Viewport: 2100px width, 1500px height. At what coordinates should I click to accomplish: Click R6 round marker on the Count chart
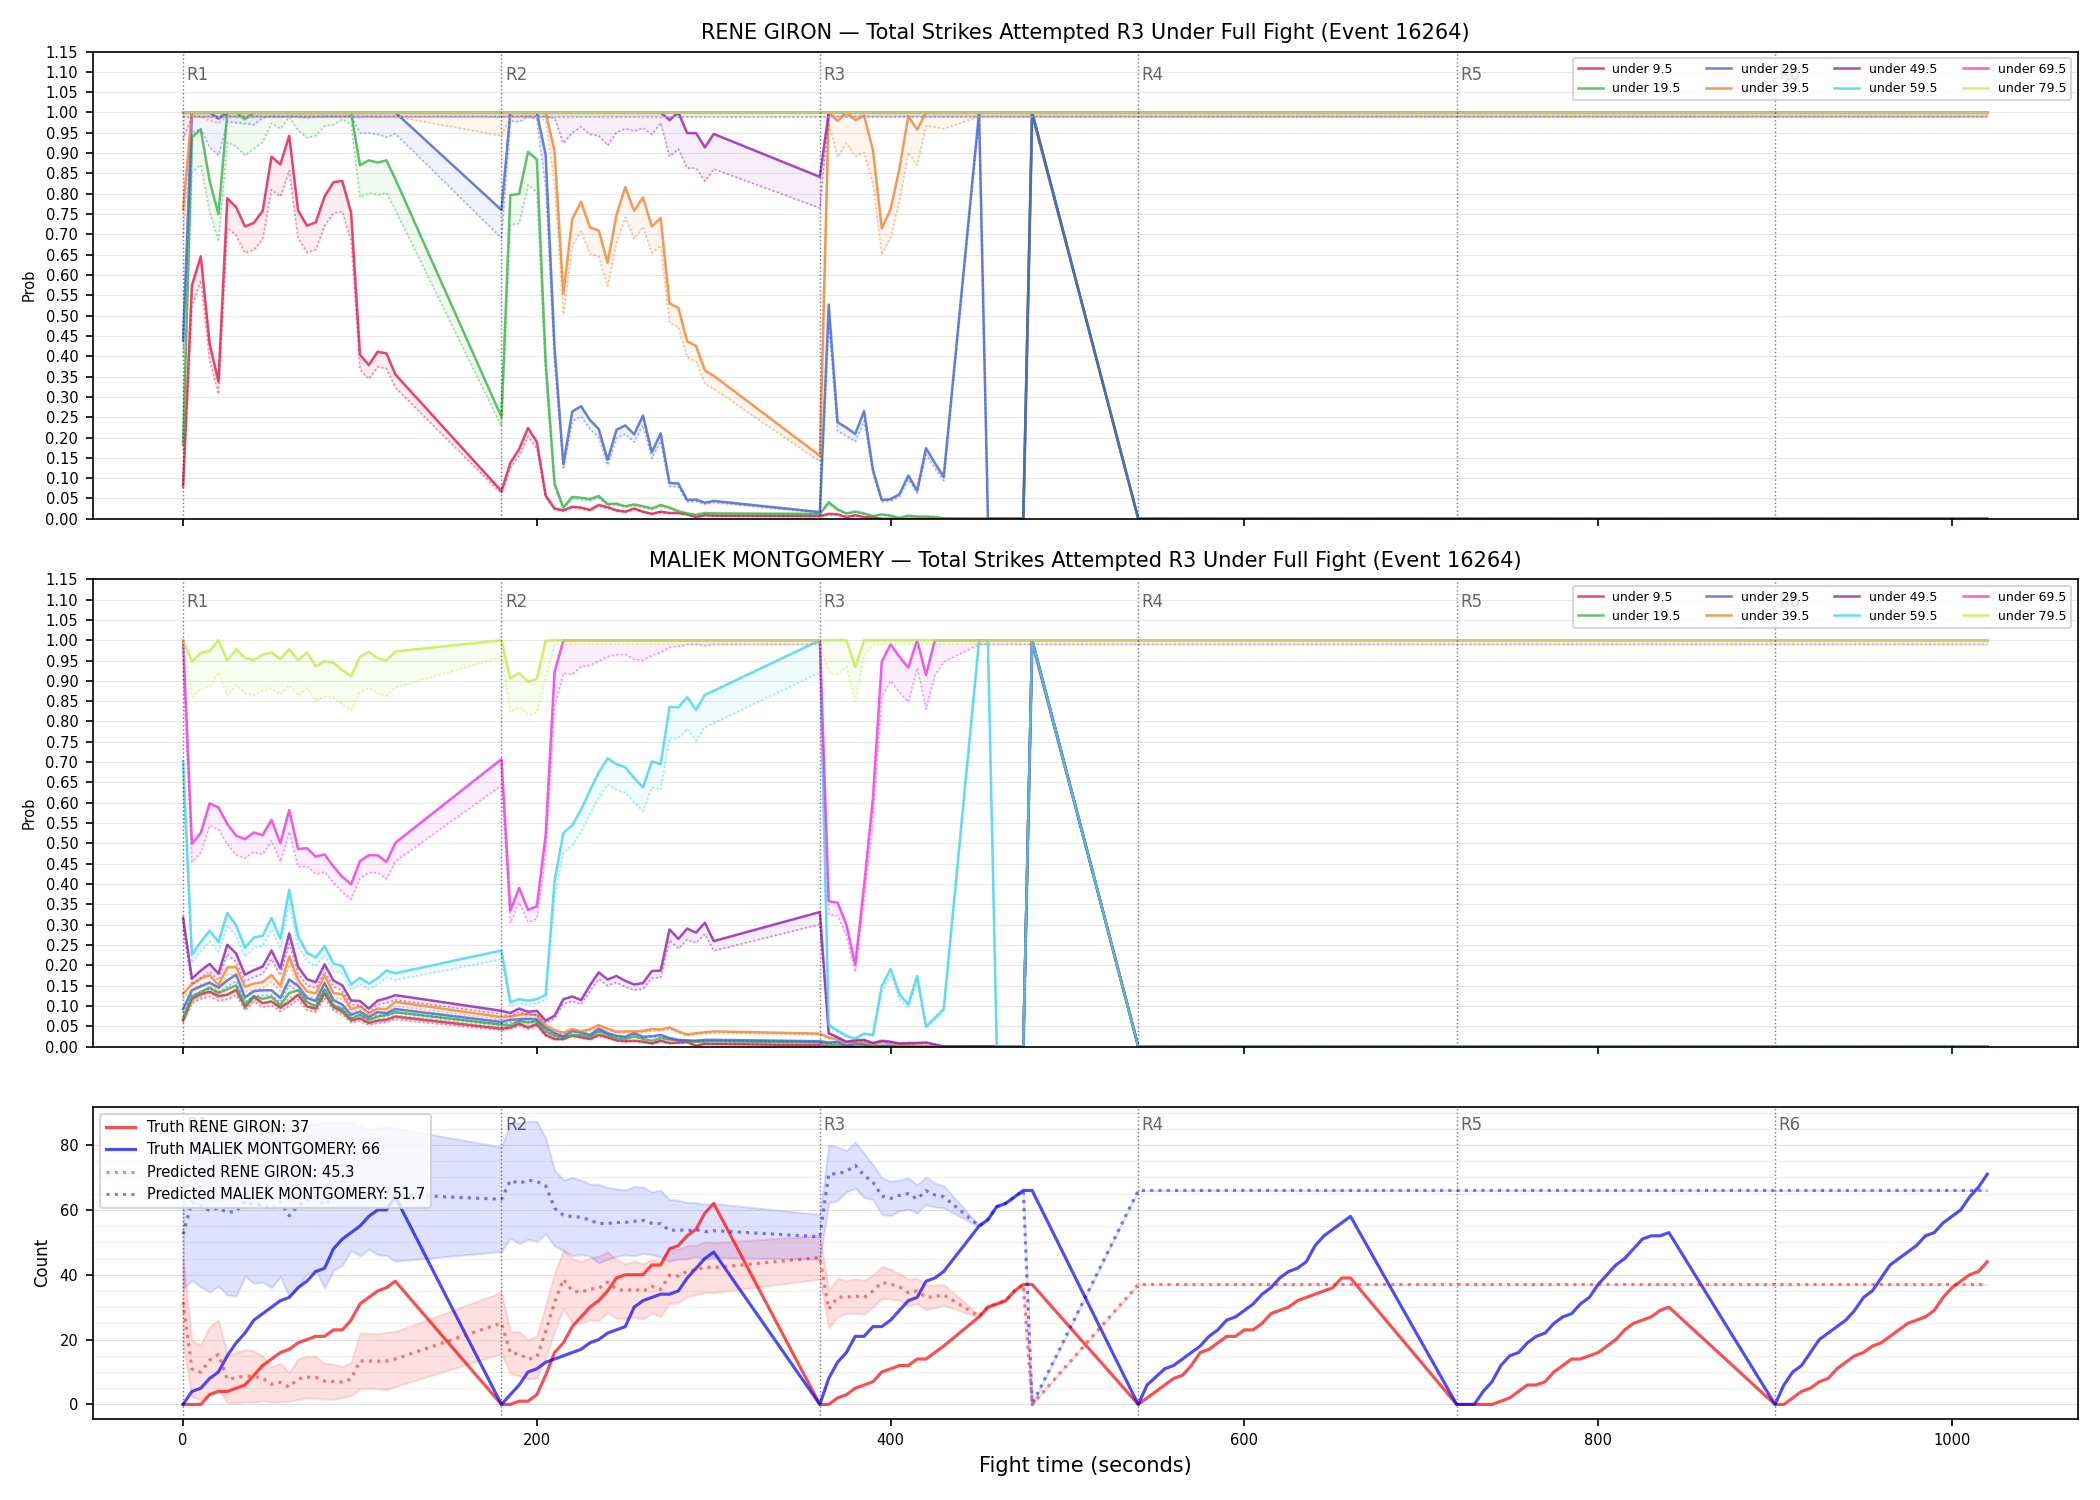(x=1789, y=1124)
